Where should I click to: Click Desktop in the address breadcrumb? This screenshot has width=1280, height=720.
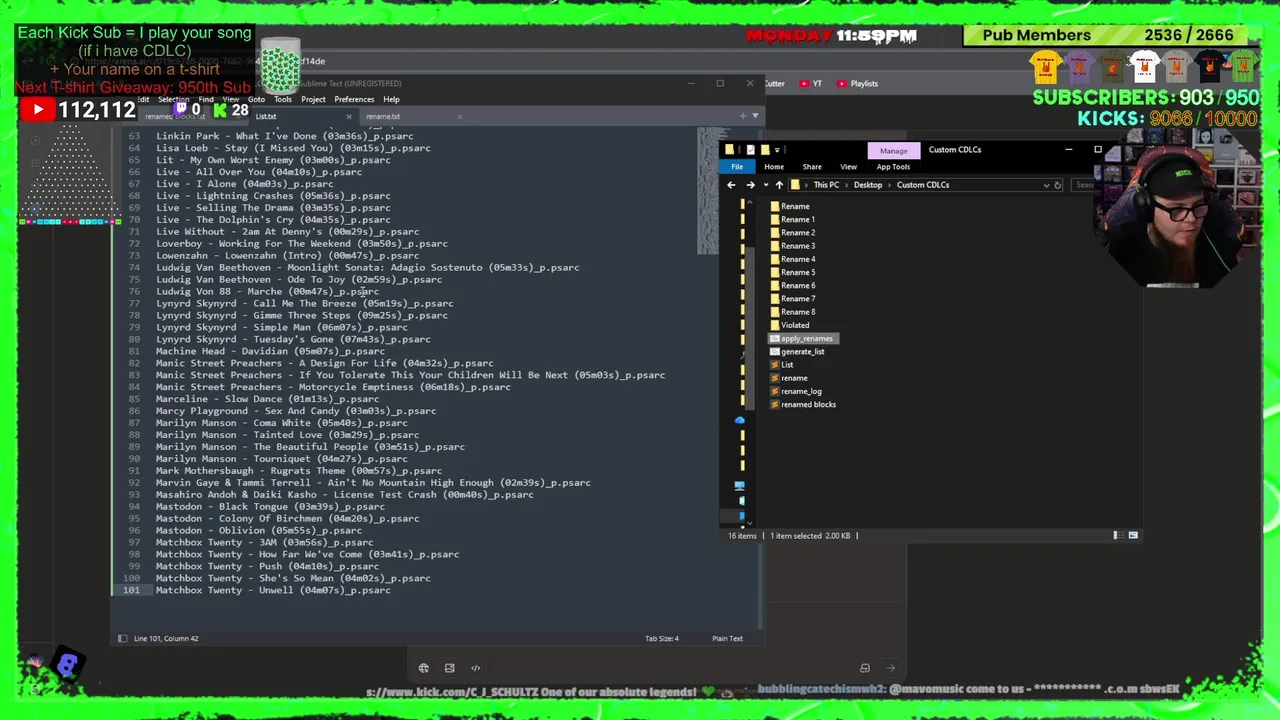(x=868, y=185)
